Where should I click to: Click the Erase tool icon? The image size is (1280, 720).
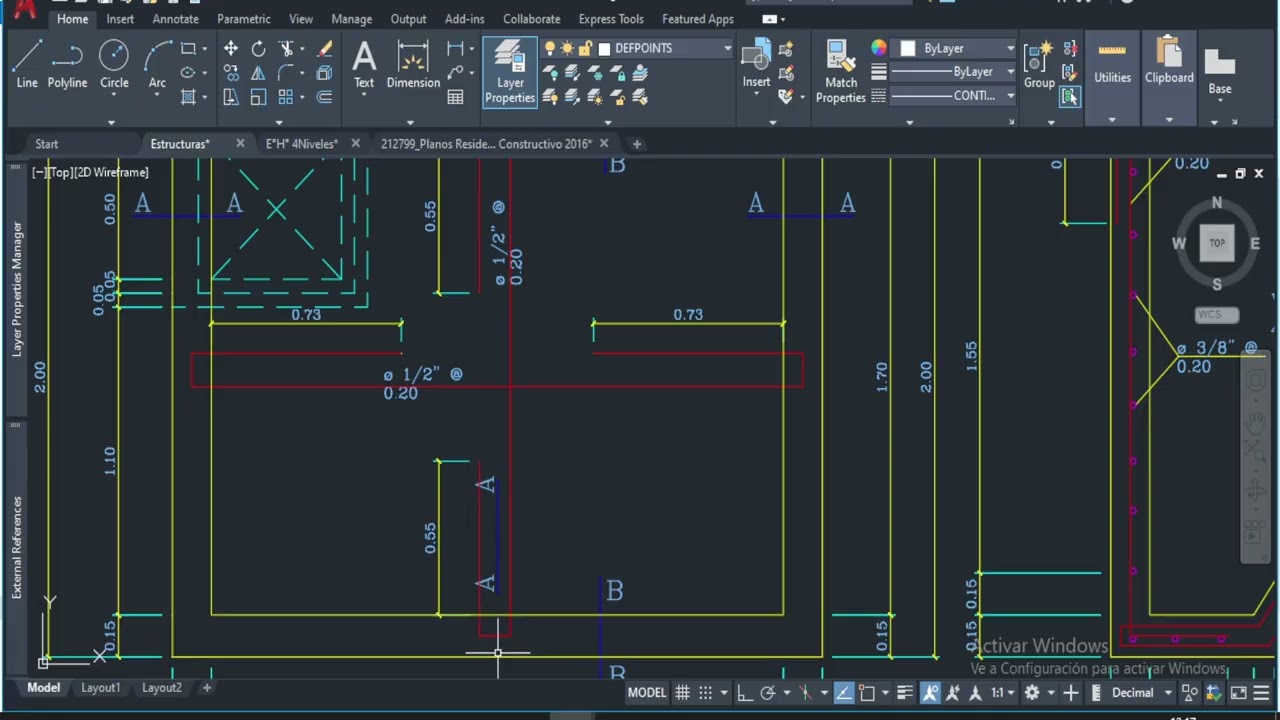tap(325, 49)
